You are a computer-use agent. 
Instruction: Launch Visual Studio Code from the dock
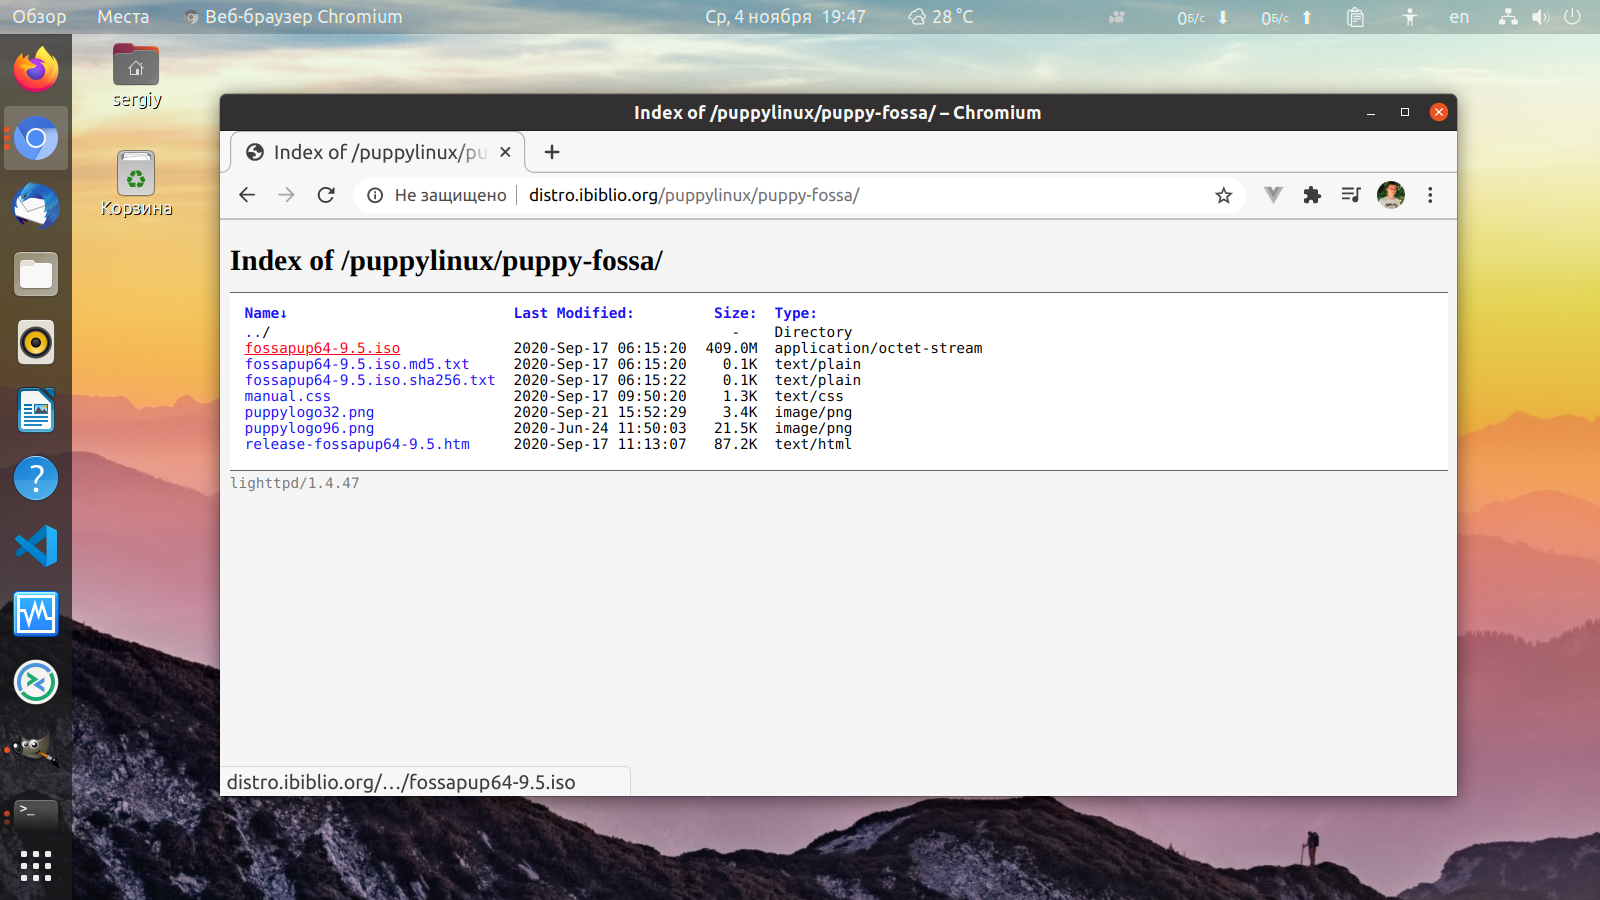36,546
